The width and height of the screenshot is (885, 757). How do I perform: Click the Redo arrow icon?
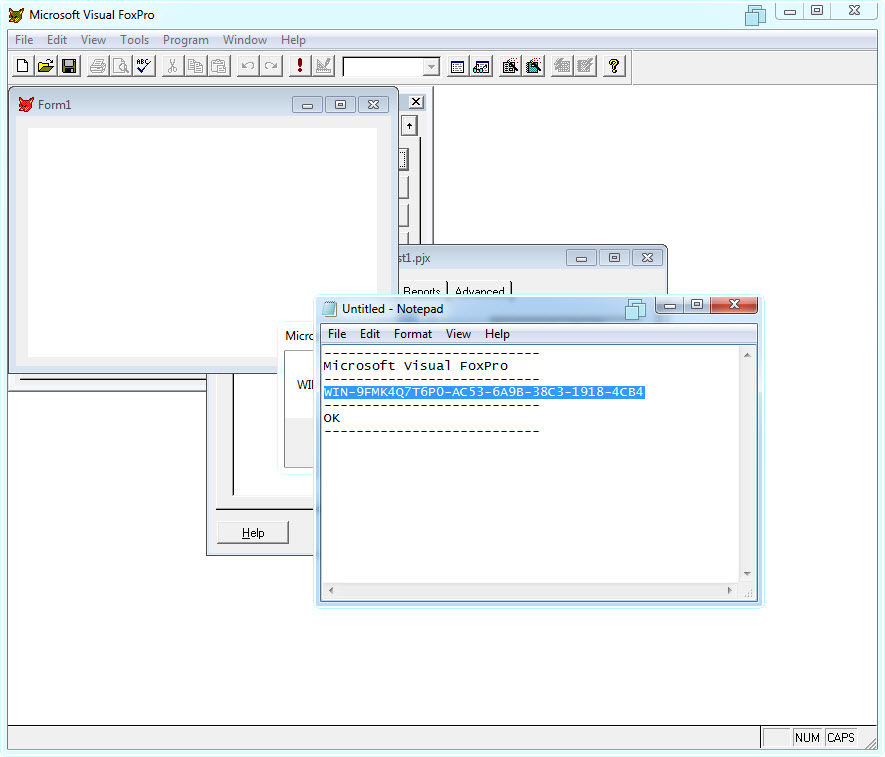pos(271,66)
